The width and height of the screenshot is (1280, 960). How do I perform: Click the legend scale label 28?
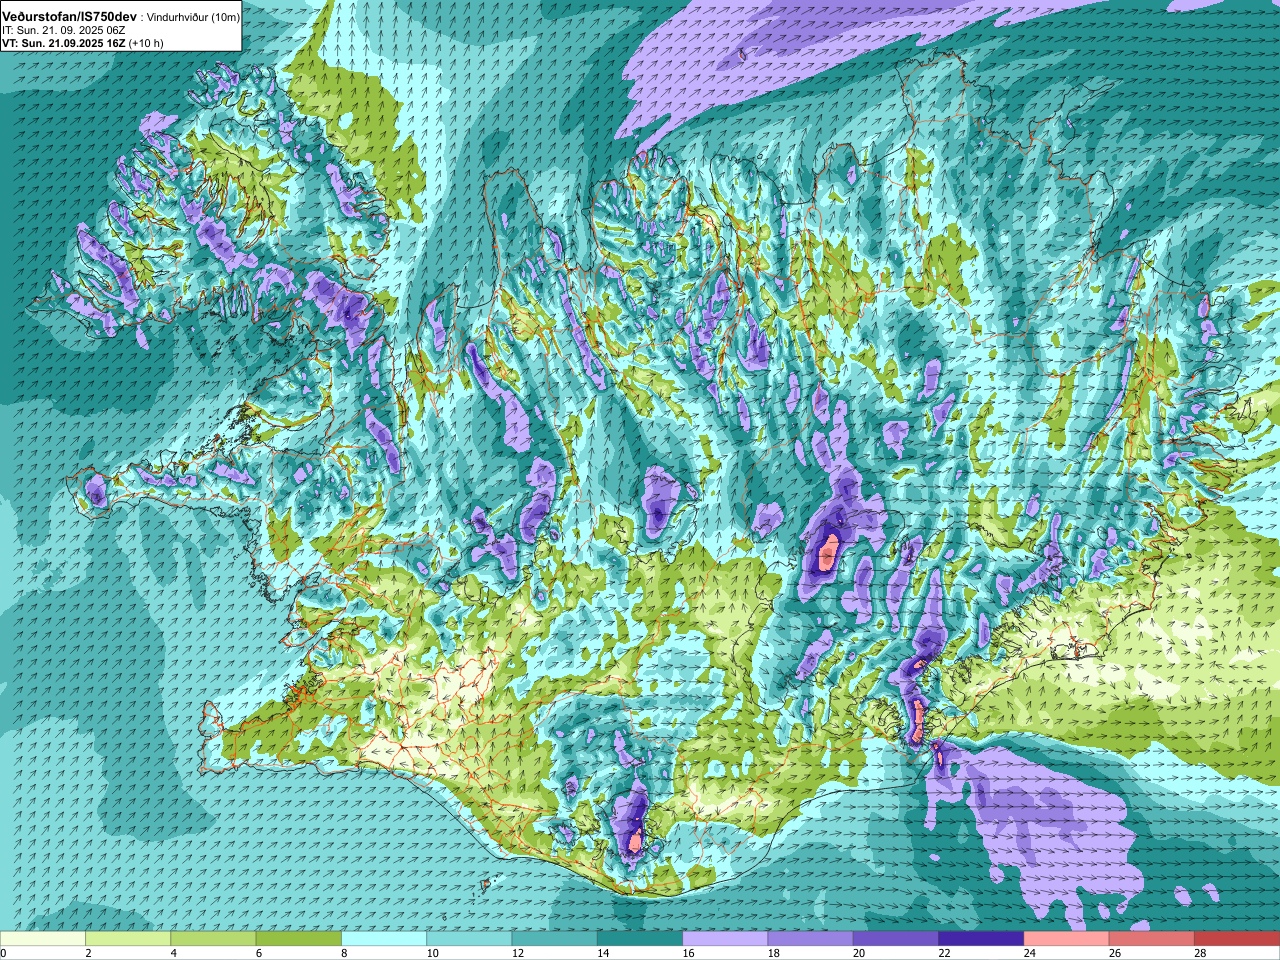[x=1201, y=953]
